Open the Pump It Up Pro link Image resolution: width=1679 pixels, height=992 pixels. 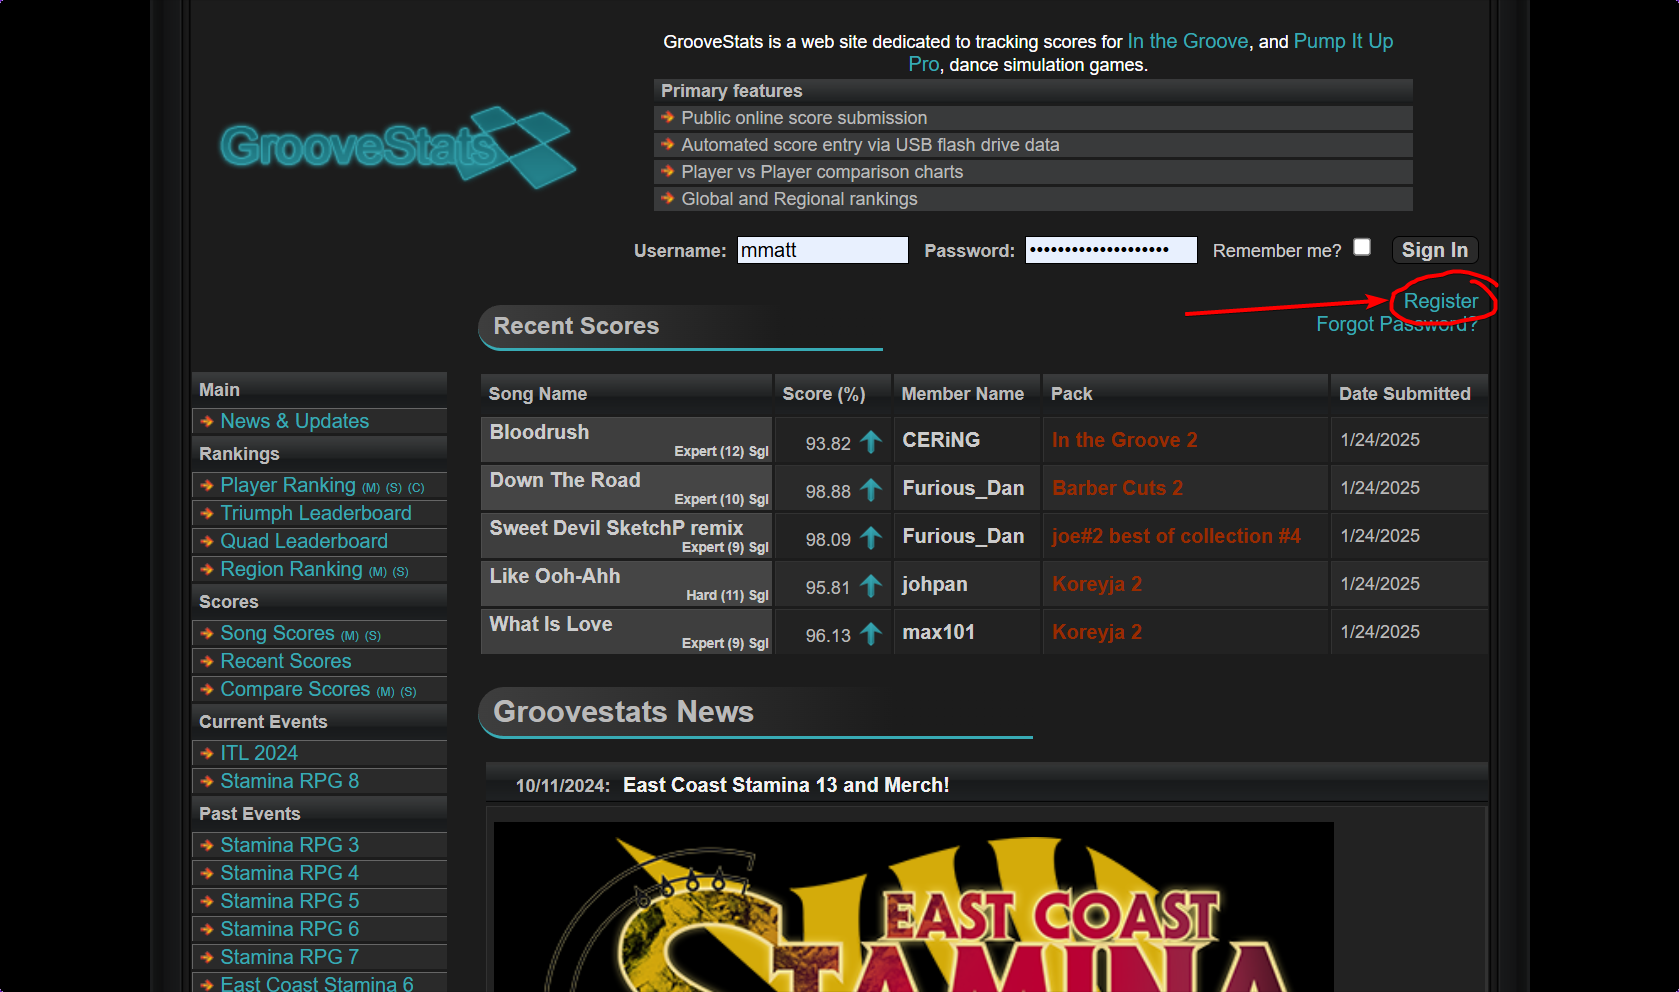coord(1342,42)
